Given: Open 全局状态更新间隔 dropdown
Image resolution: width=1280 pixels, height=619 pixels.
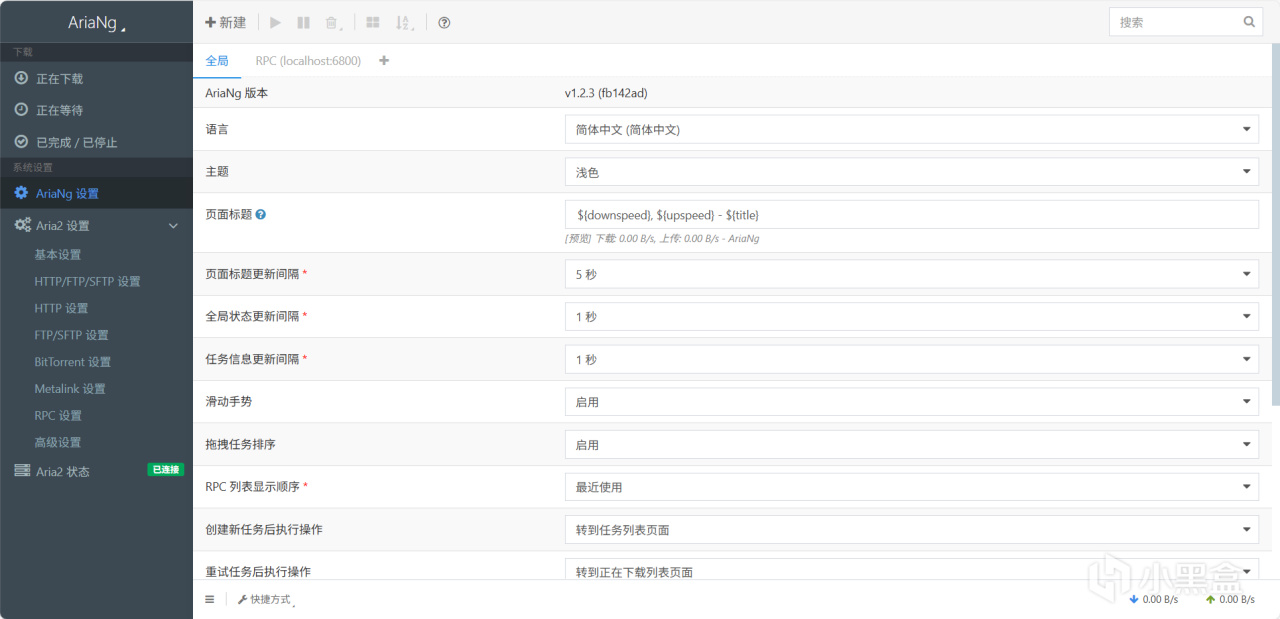Looking at the screenshot, I should click(x=912, y=317).
